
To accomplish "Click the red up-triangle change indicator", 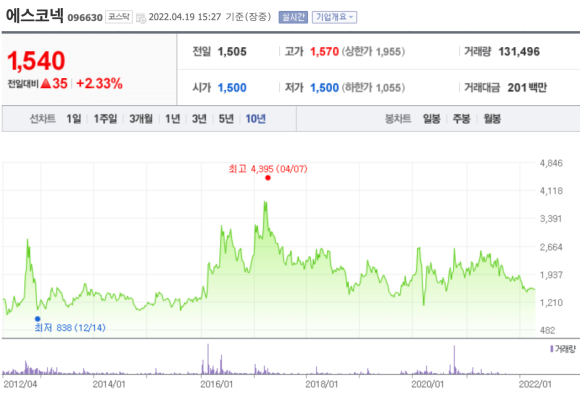I will pos(45,84).
